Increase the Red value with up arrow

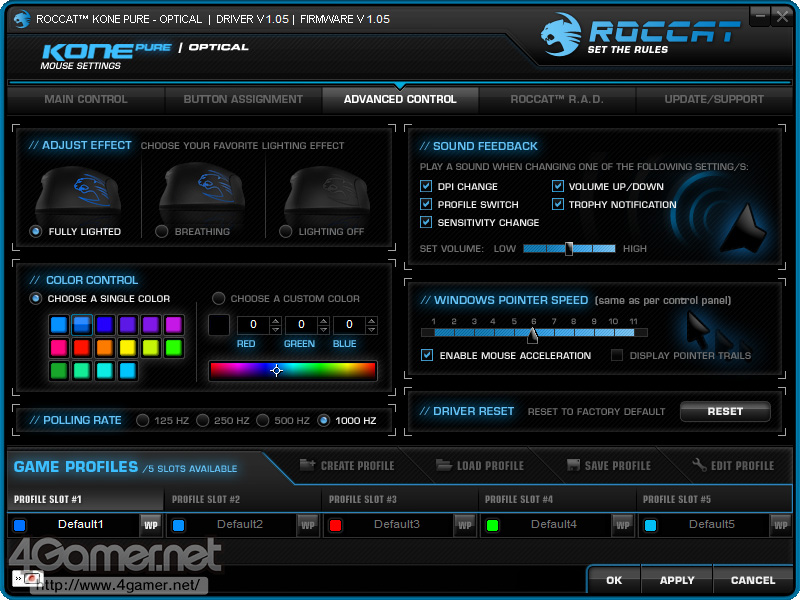click(x=276, y=321)
